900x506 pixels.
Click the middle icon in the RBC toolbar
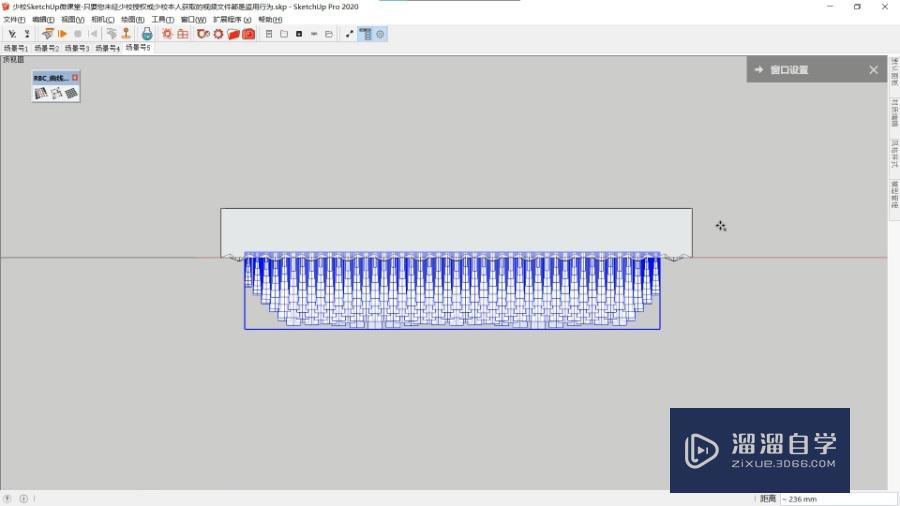tap(56, 93)
